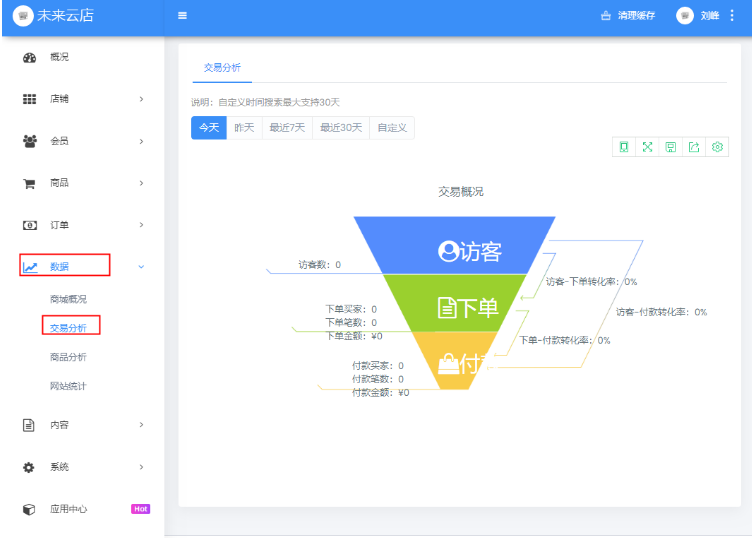This screenshot has width=752, height=538.
Task: Click the blue 访客 funnel segment
Action: [x=454, y=246]
